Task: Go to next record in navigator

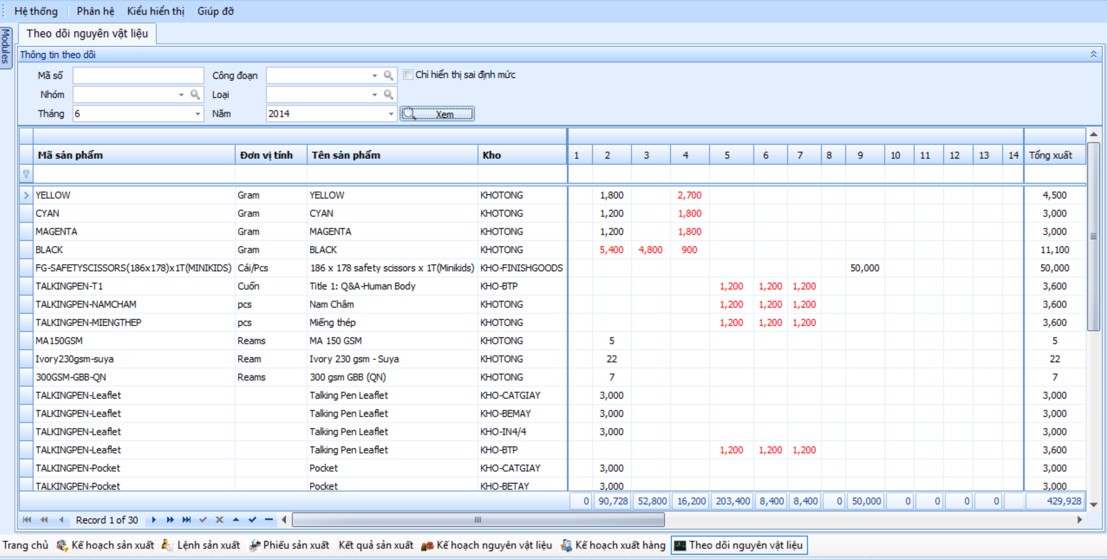Action: tap(154, 520)
